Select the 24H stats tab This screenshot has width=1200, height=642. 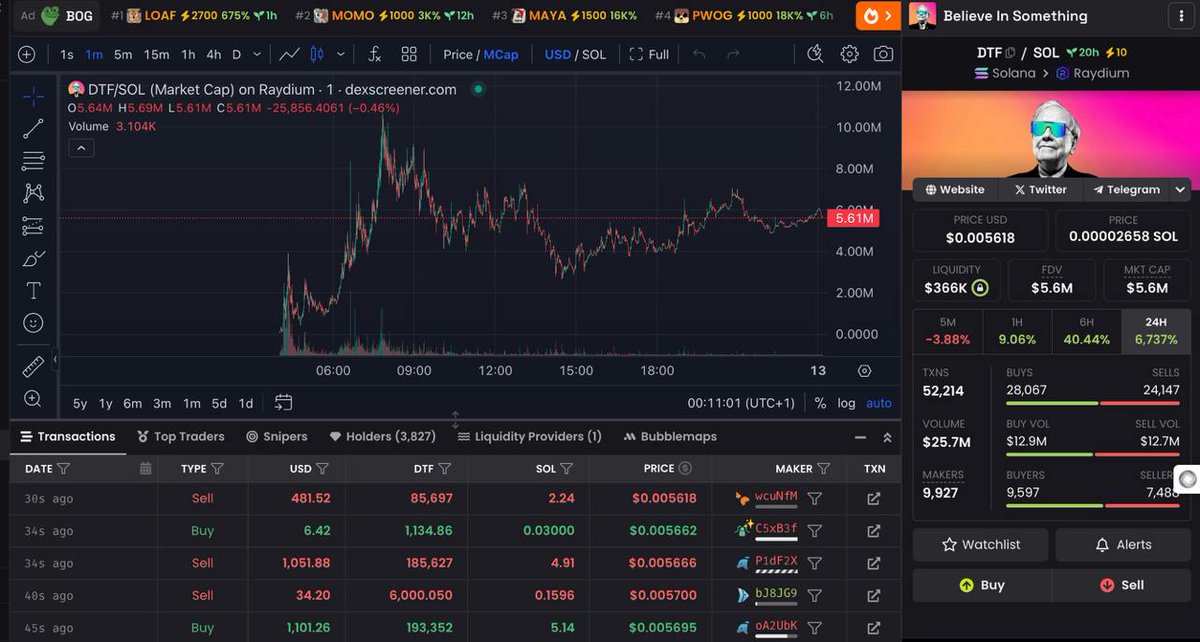1156,331
